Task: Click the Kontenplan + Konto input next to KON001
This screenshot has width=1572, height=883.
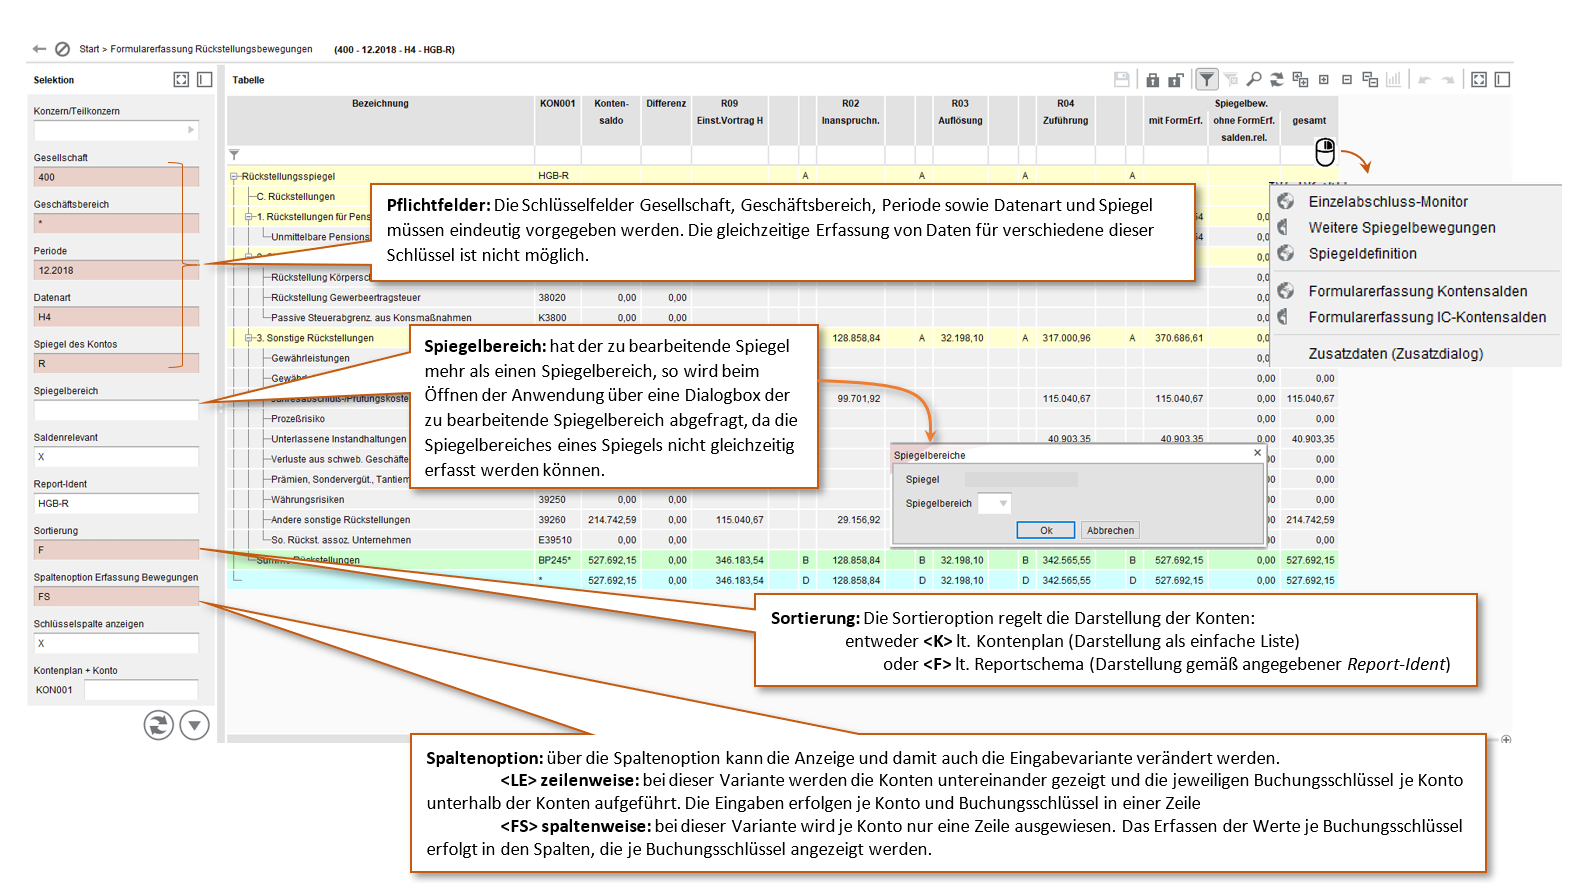Action: pyautogui.click(x=141, y=690)
